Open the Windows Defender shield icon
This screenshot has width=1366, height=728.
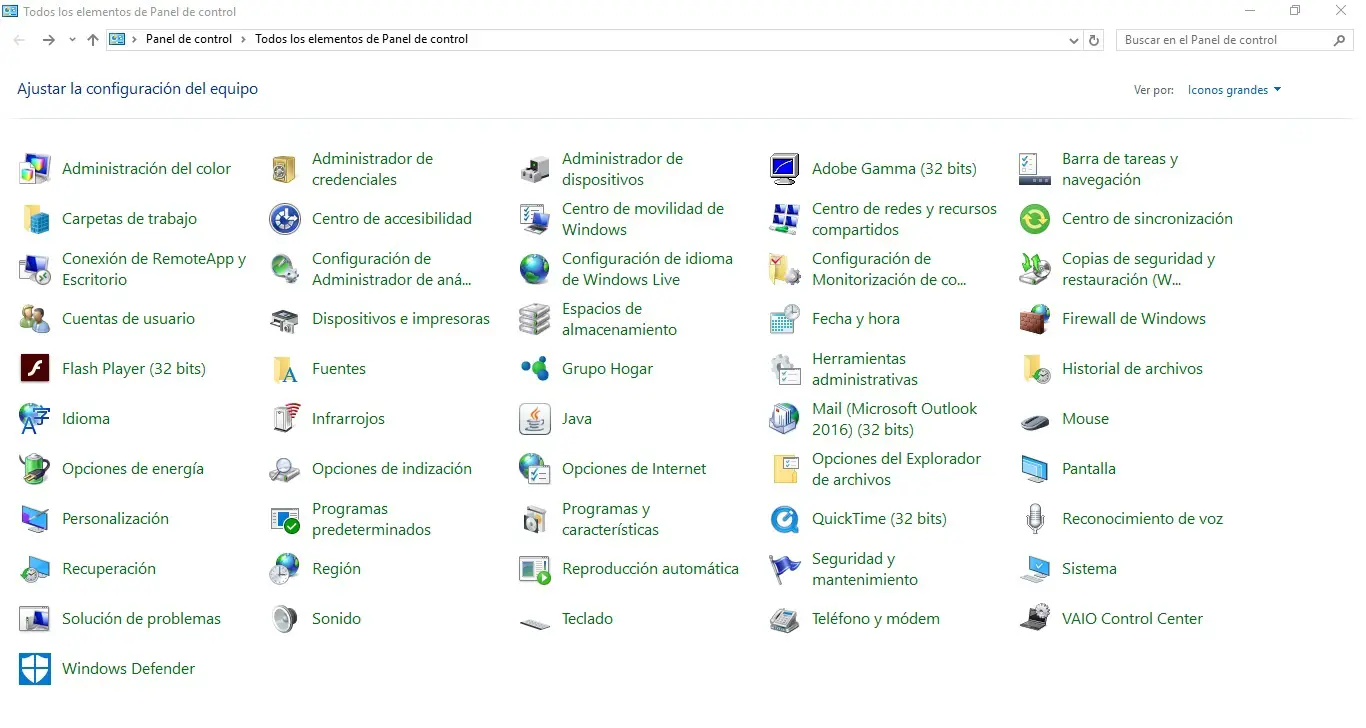(x=35, y=669)
